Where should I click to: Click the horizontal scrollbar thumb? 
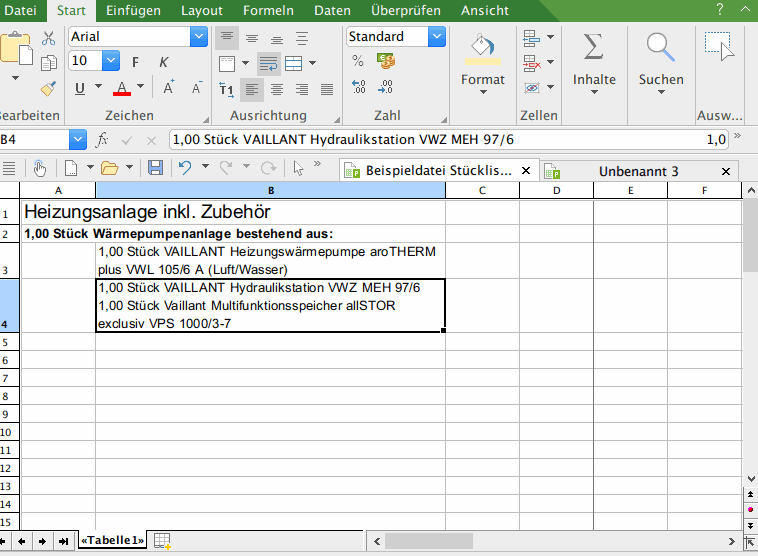429,541
